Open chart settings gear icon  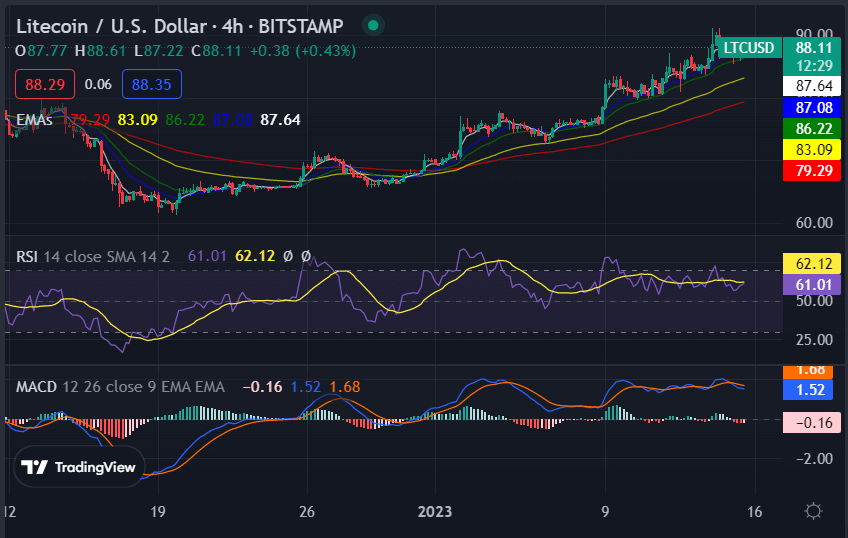point(813,511)
